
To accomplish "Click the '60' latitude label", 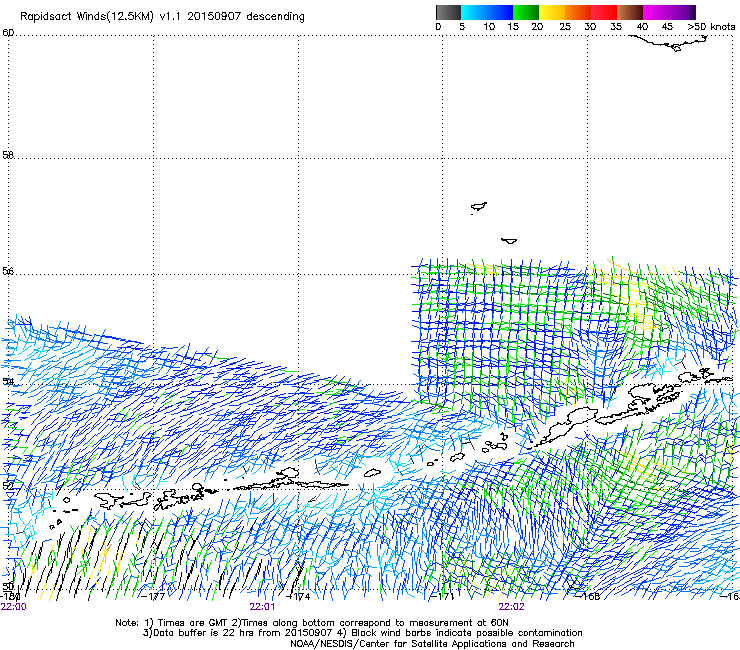I will pos(8,33).
